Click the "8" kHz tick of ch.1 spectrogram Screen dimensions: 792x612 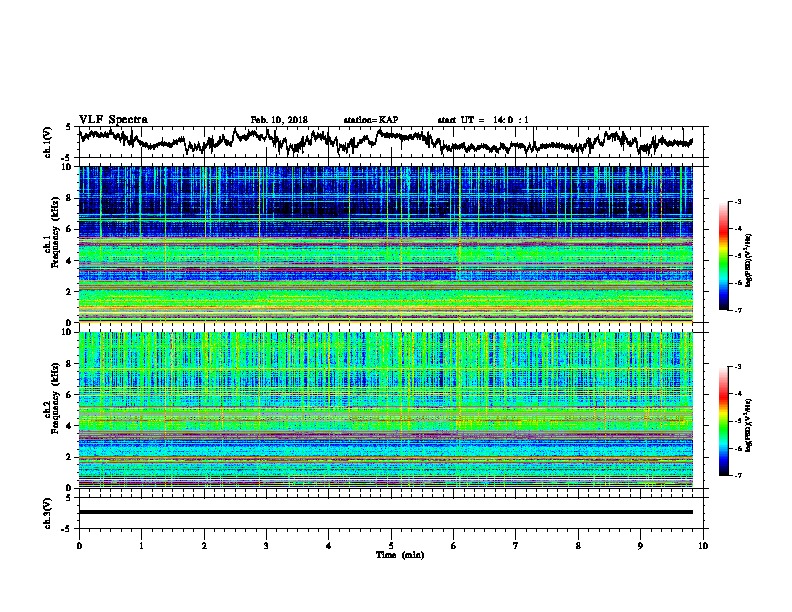tap(70, 198)
